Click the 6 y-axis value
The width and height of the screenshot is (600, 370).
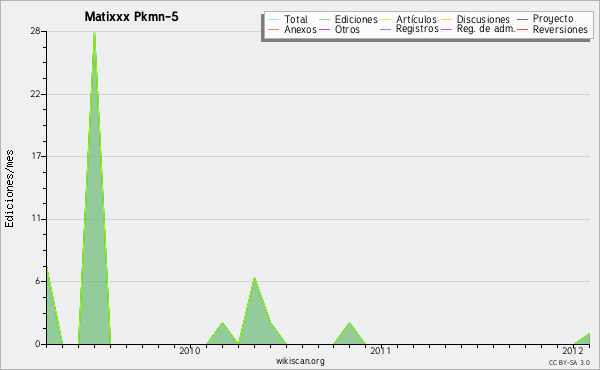(x=38, y=281)
